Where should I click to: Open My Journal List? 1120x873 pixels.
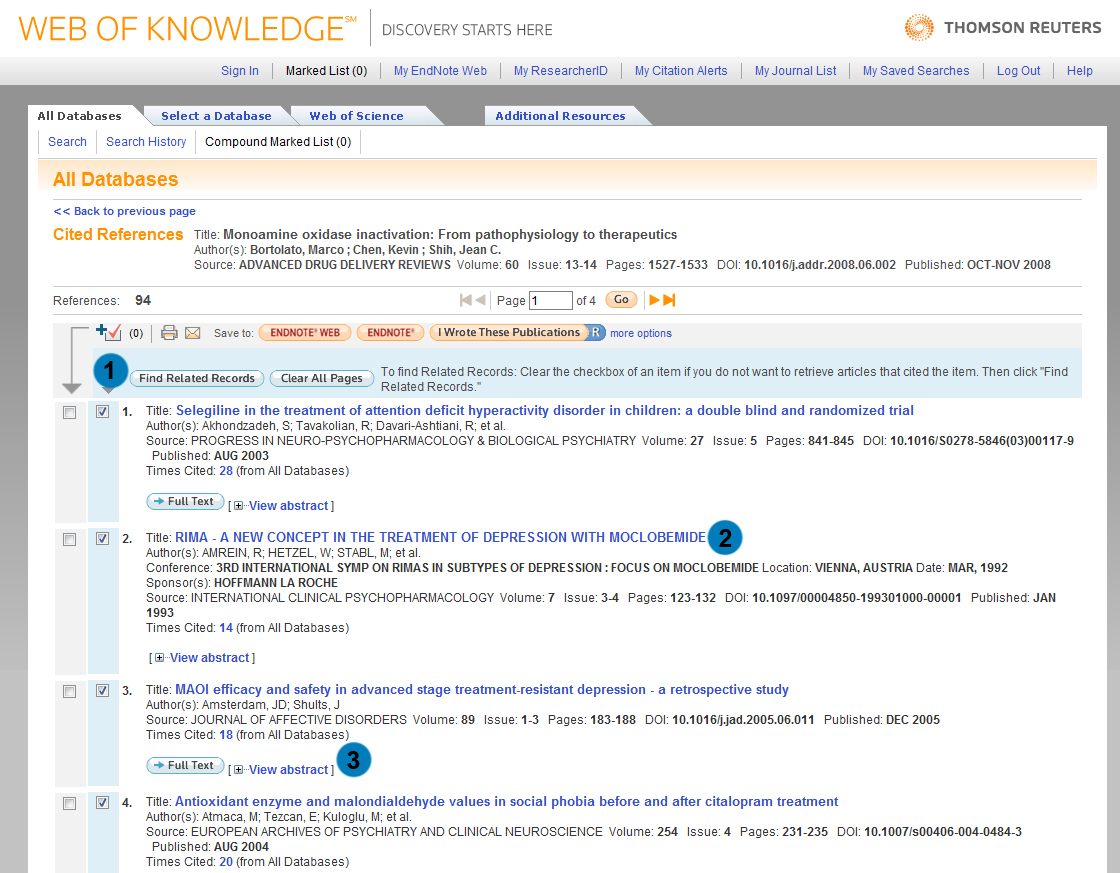[x=796, y=71]
